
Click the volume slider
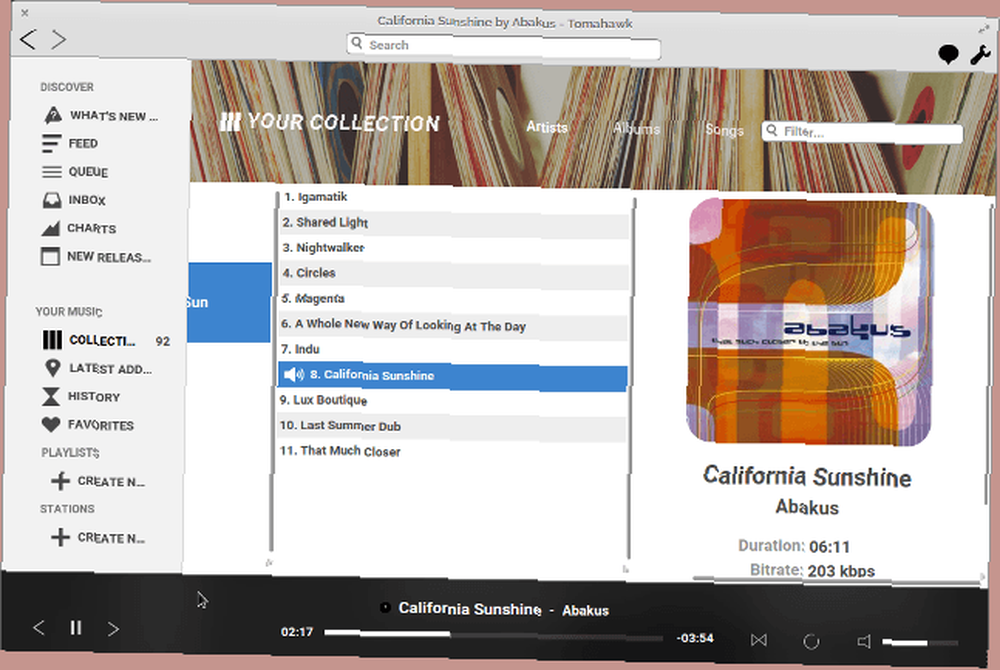click(x=920, y=643)
